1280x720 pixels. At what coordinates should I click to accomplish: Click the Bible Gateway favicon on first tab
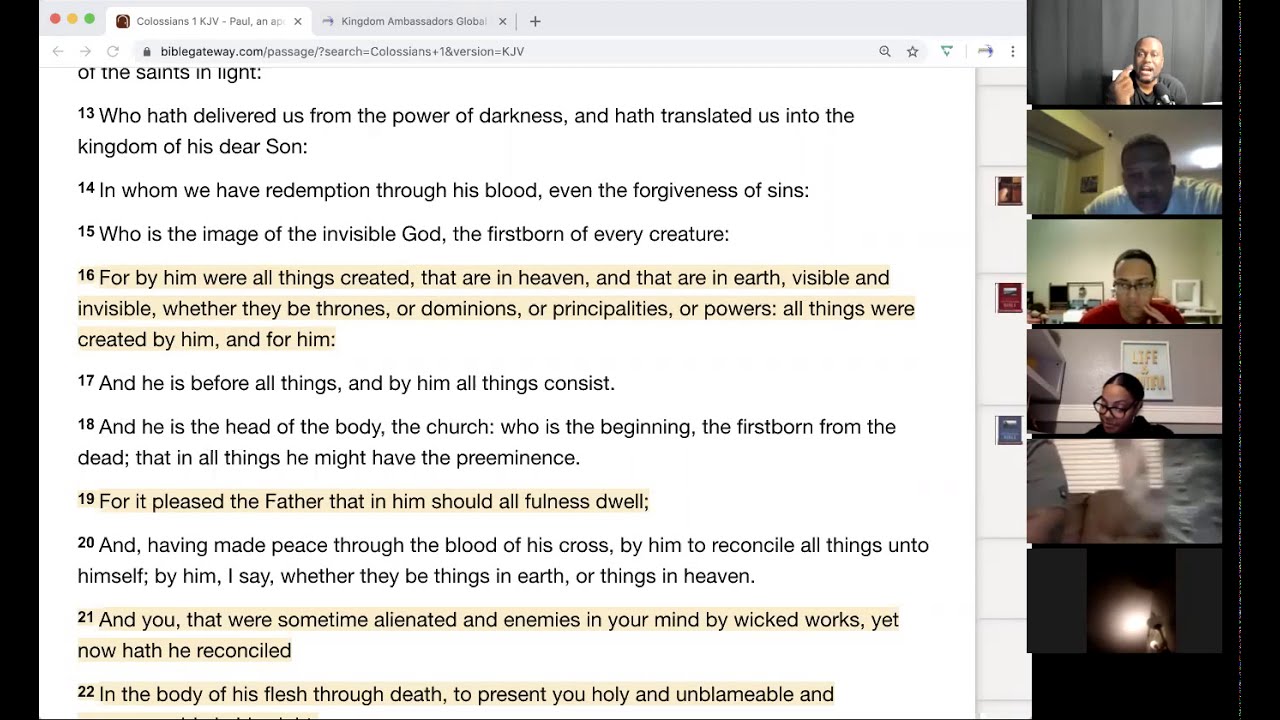click(123, 21)
